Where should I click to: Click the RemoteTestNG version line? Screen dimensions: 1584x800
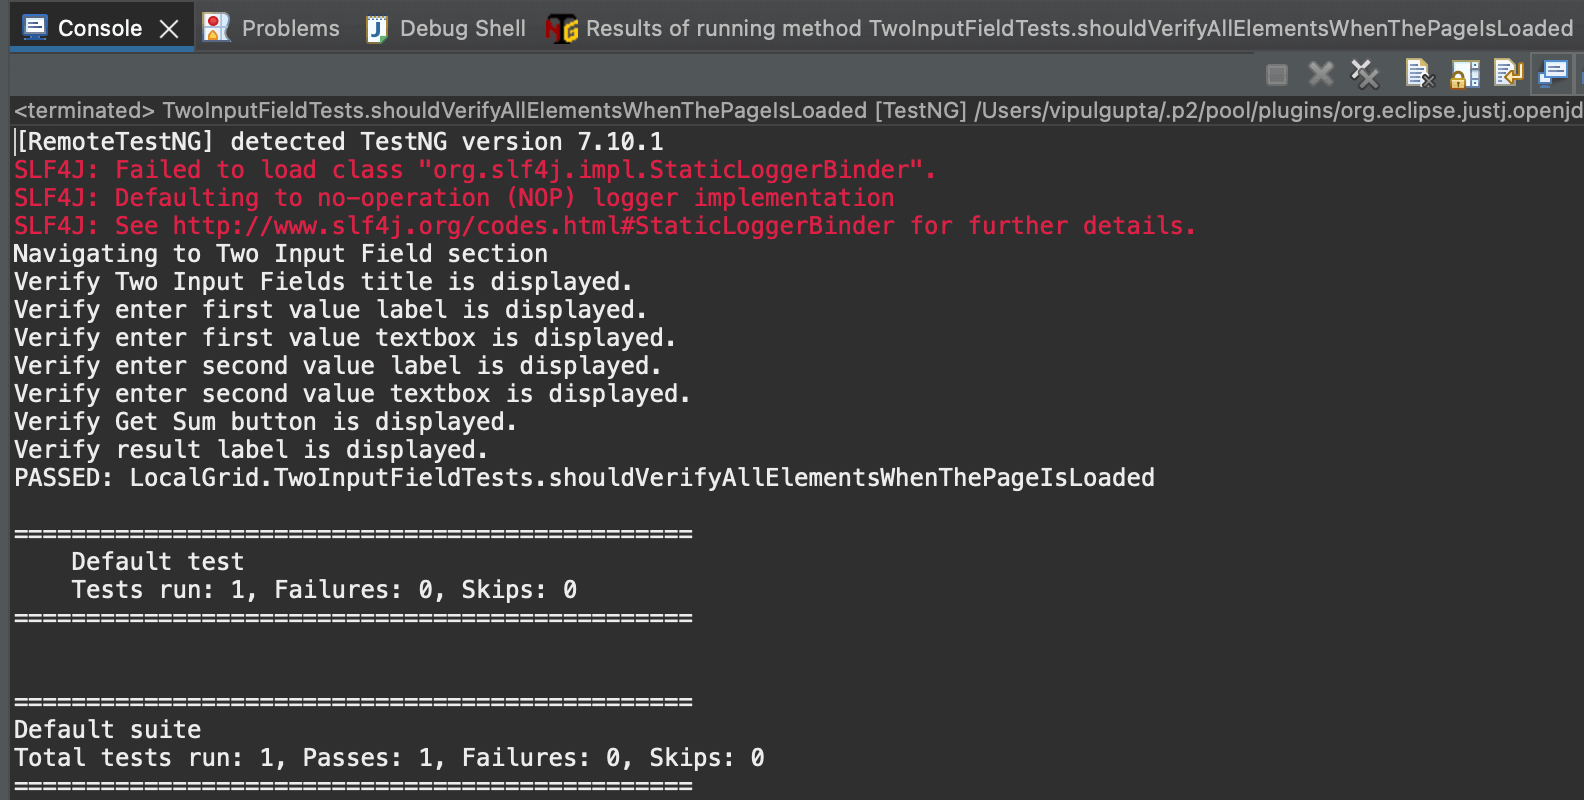340,142
